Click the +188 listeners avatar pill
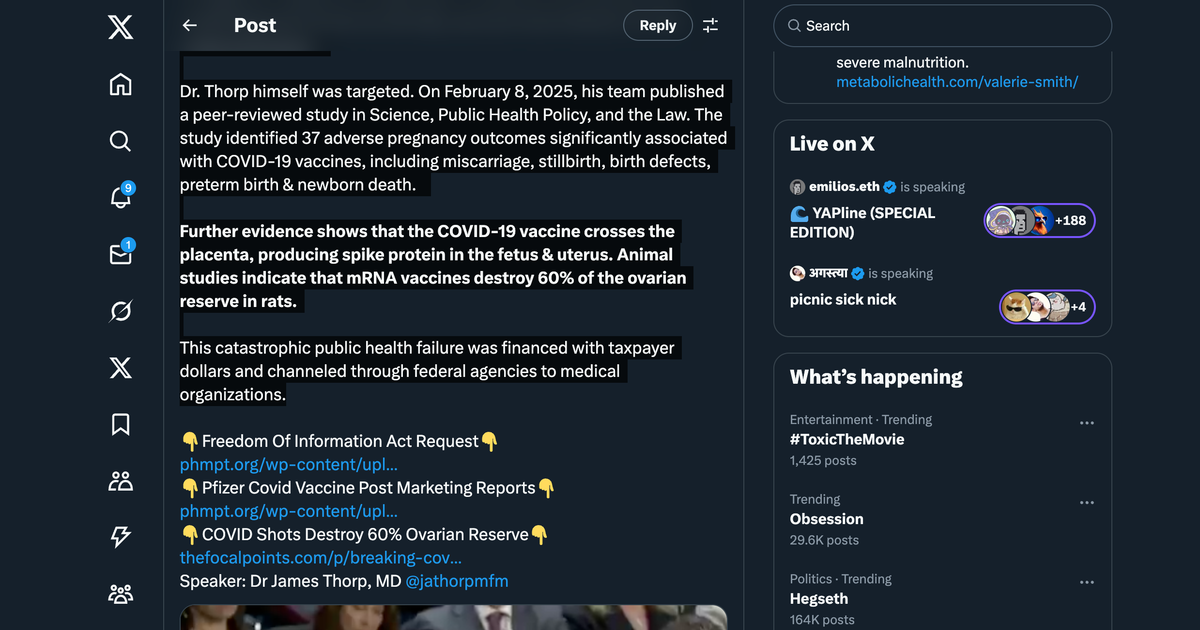This screenshot has width=1200, height=630. pos(1040,220)
